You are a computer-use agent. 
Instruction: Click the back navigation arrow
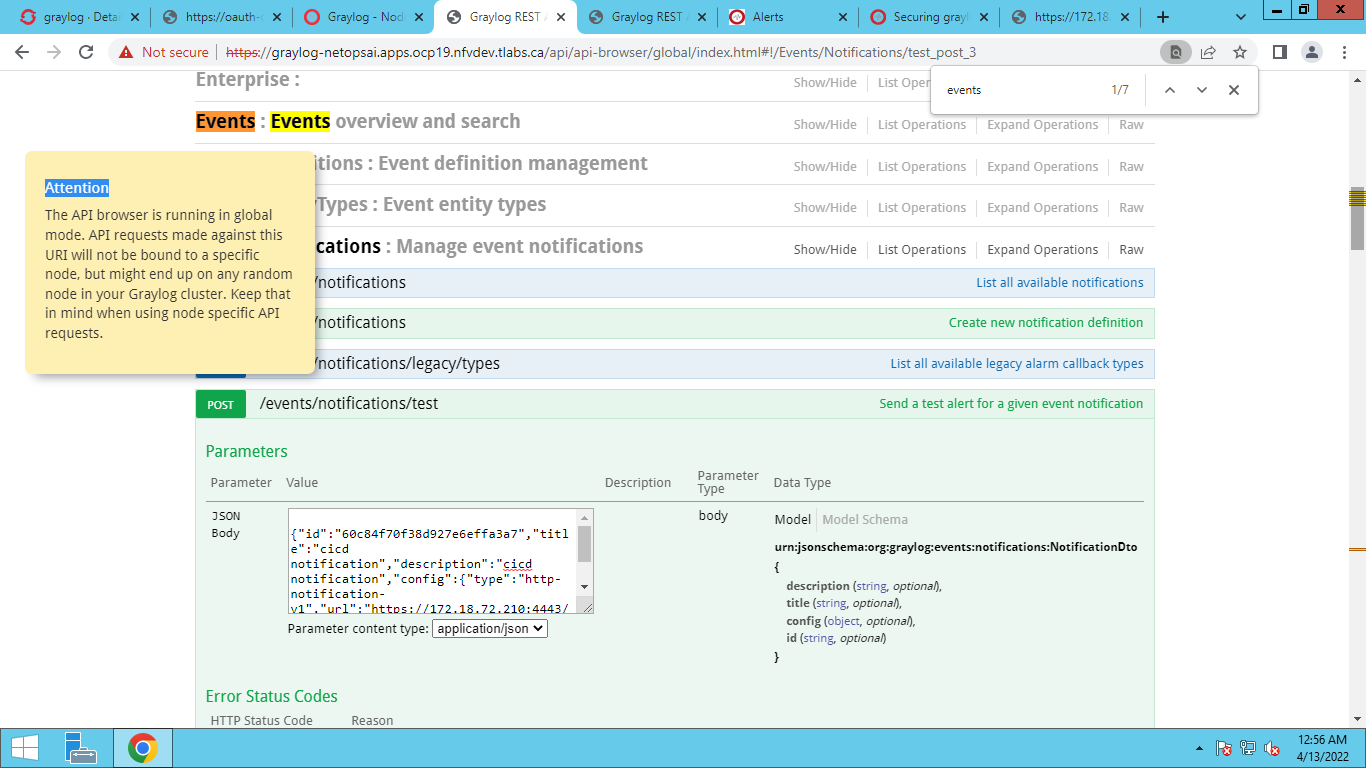[22, 52]
